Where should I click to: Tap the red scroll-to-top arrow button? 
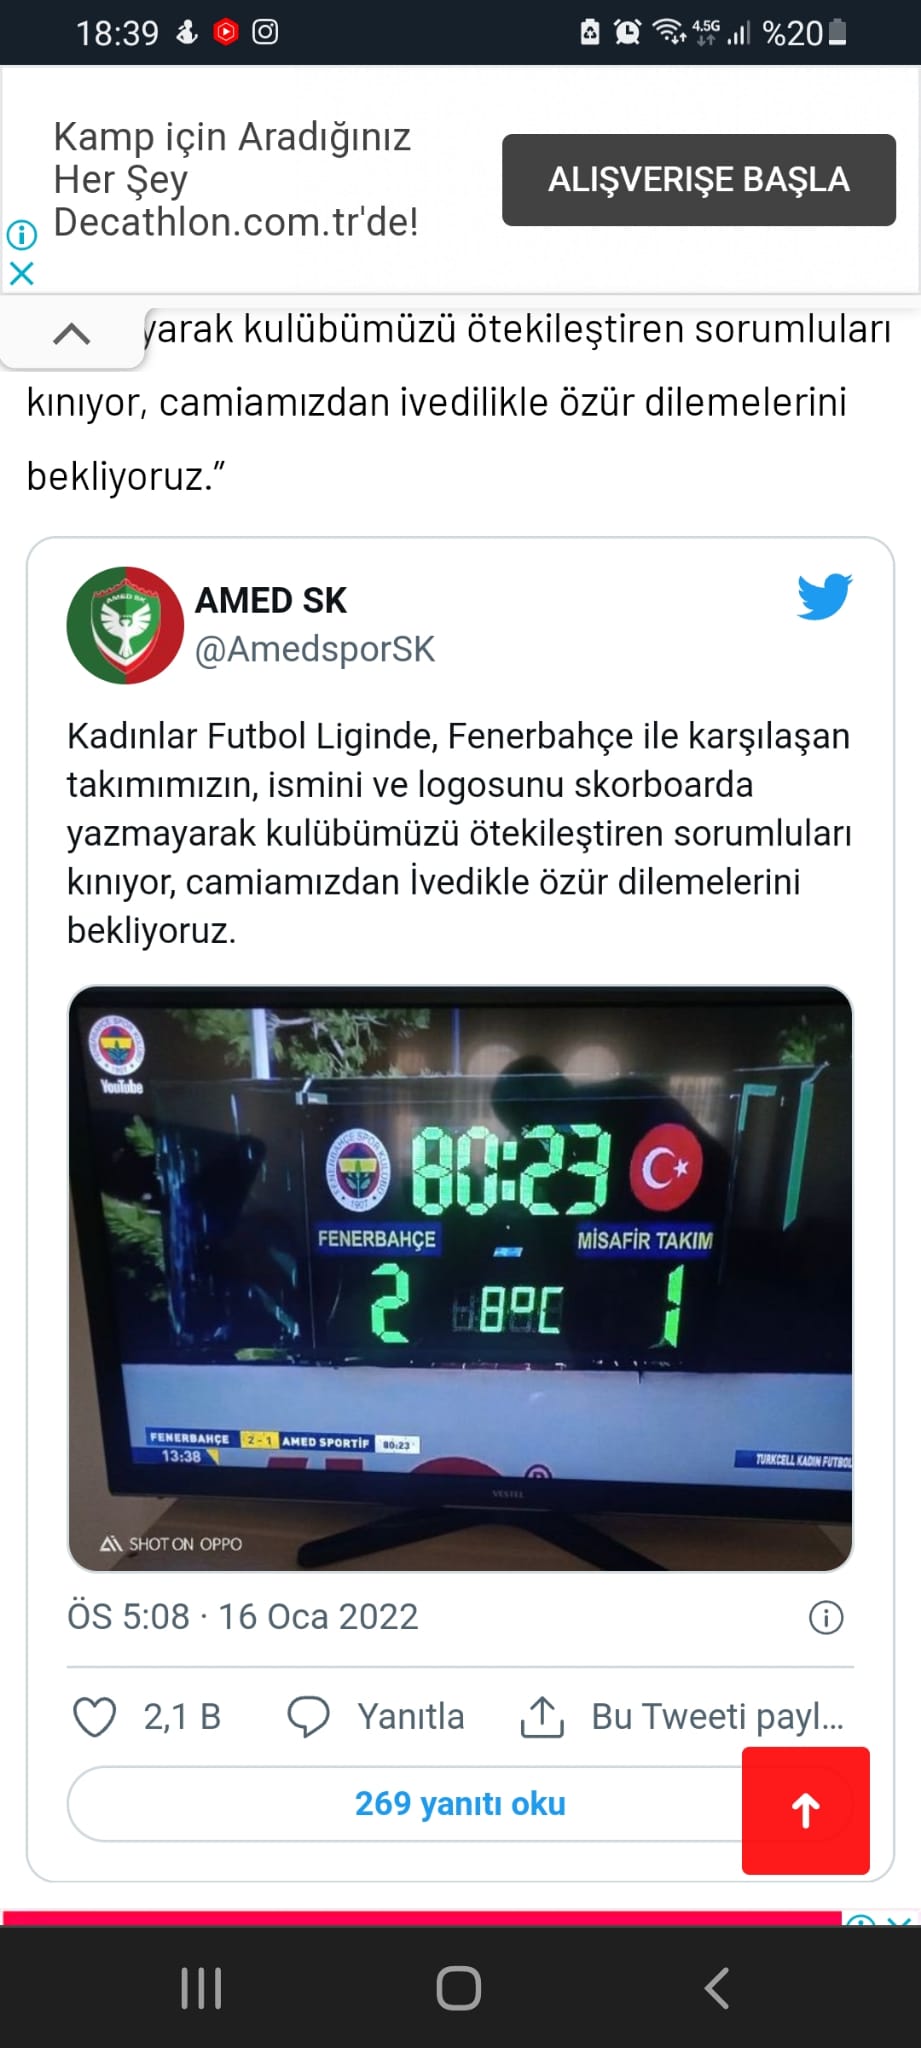(806, 1810)
